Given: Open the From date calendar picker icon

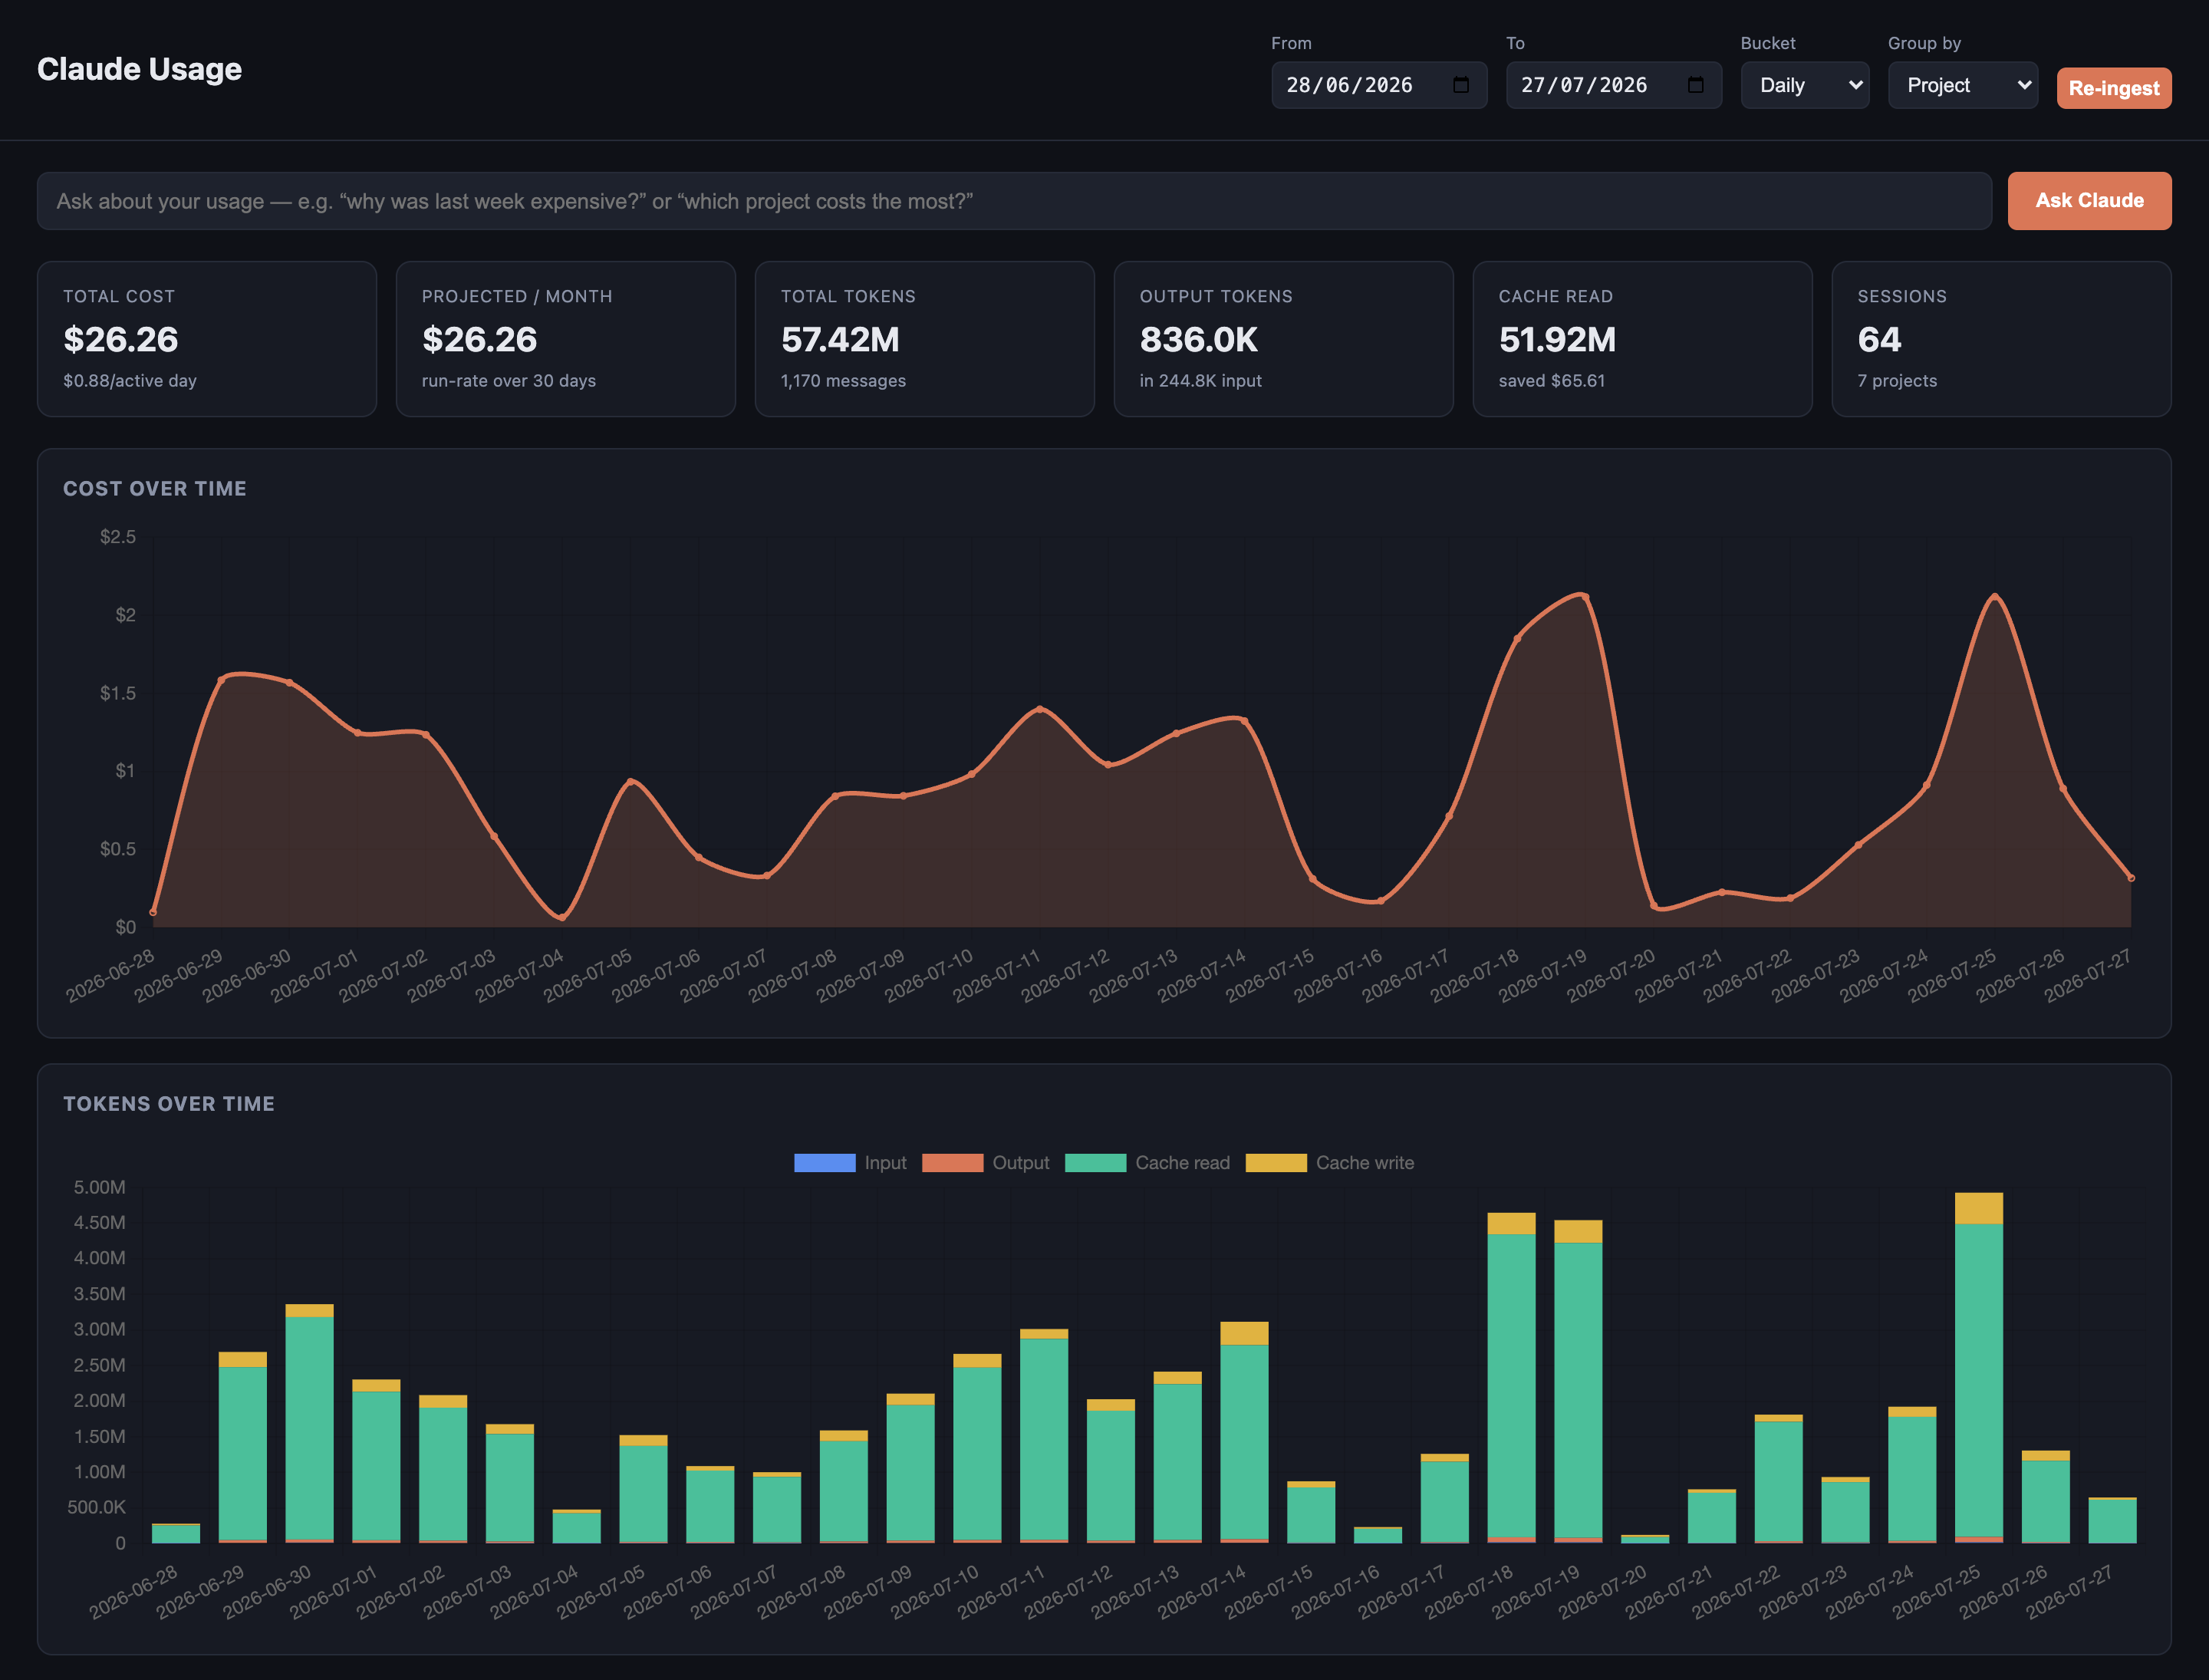Looking at the screenshot, I should click(x=1460, y=85).
